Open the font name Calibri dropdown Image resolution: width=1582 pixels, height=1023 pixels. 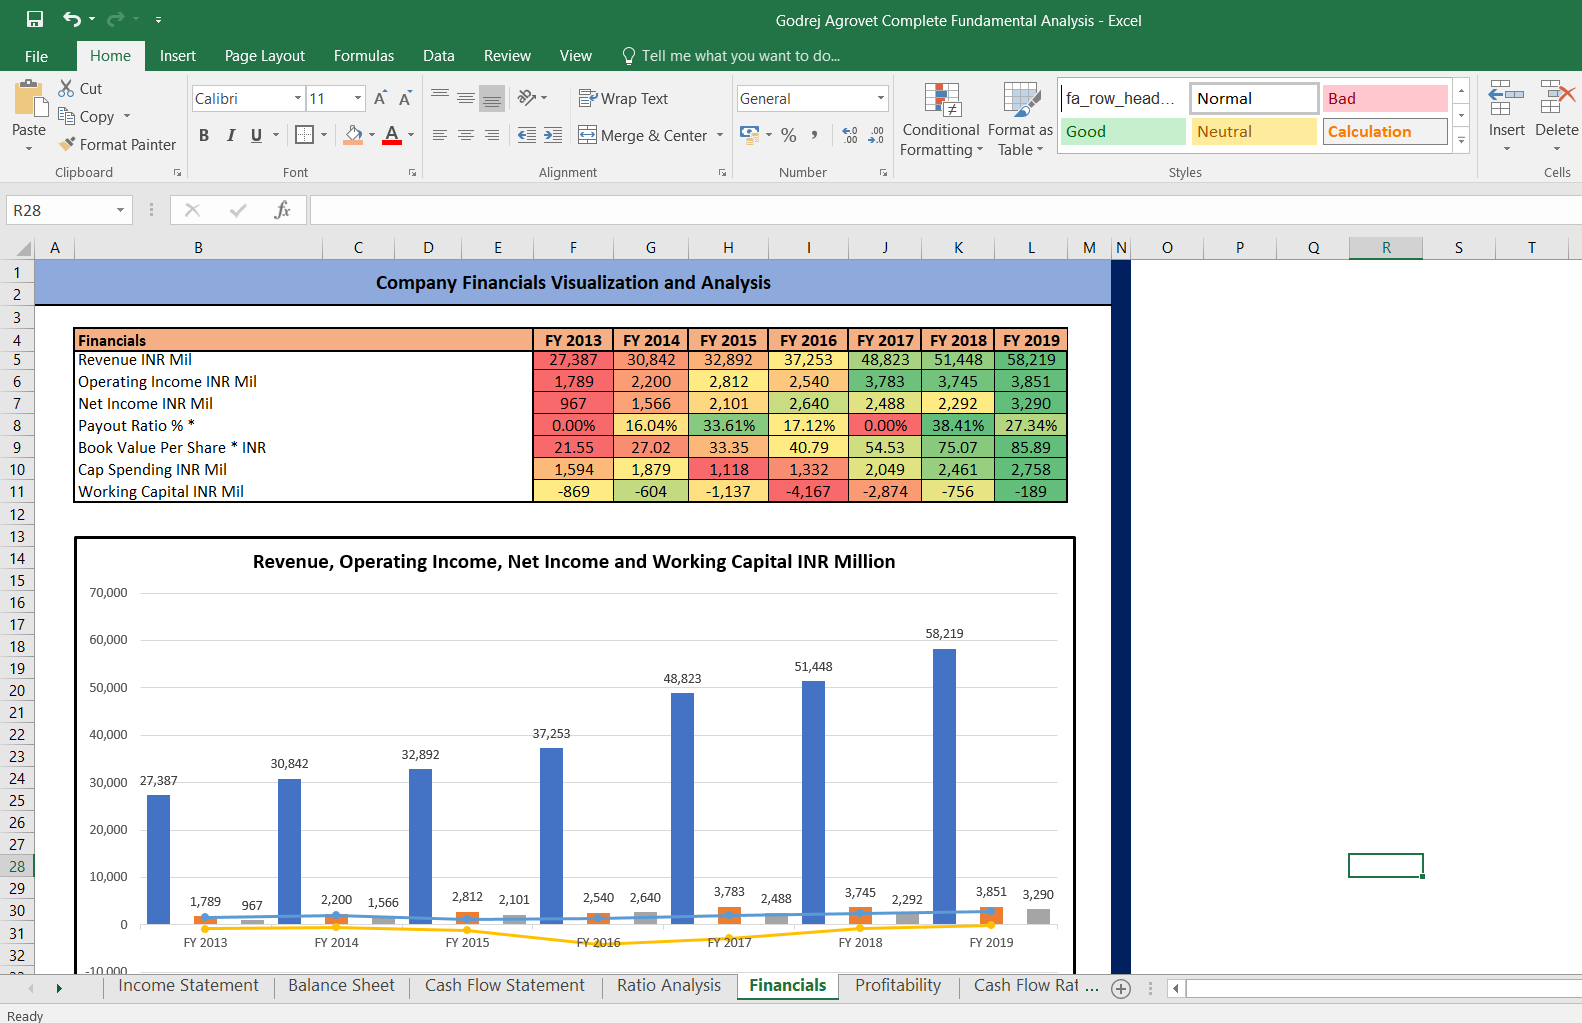(x=298, y=98)
